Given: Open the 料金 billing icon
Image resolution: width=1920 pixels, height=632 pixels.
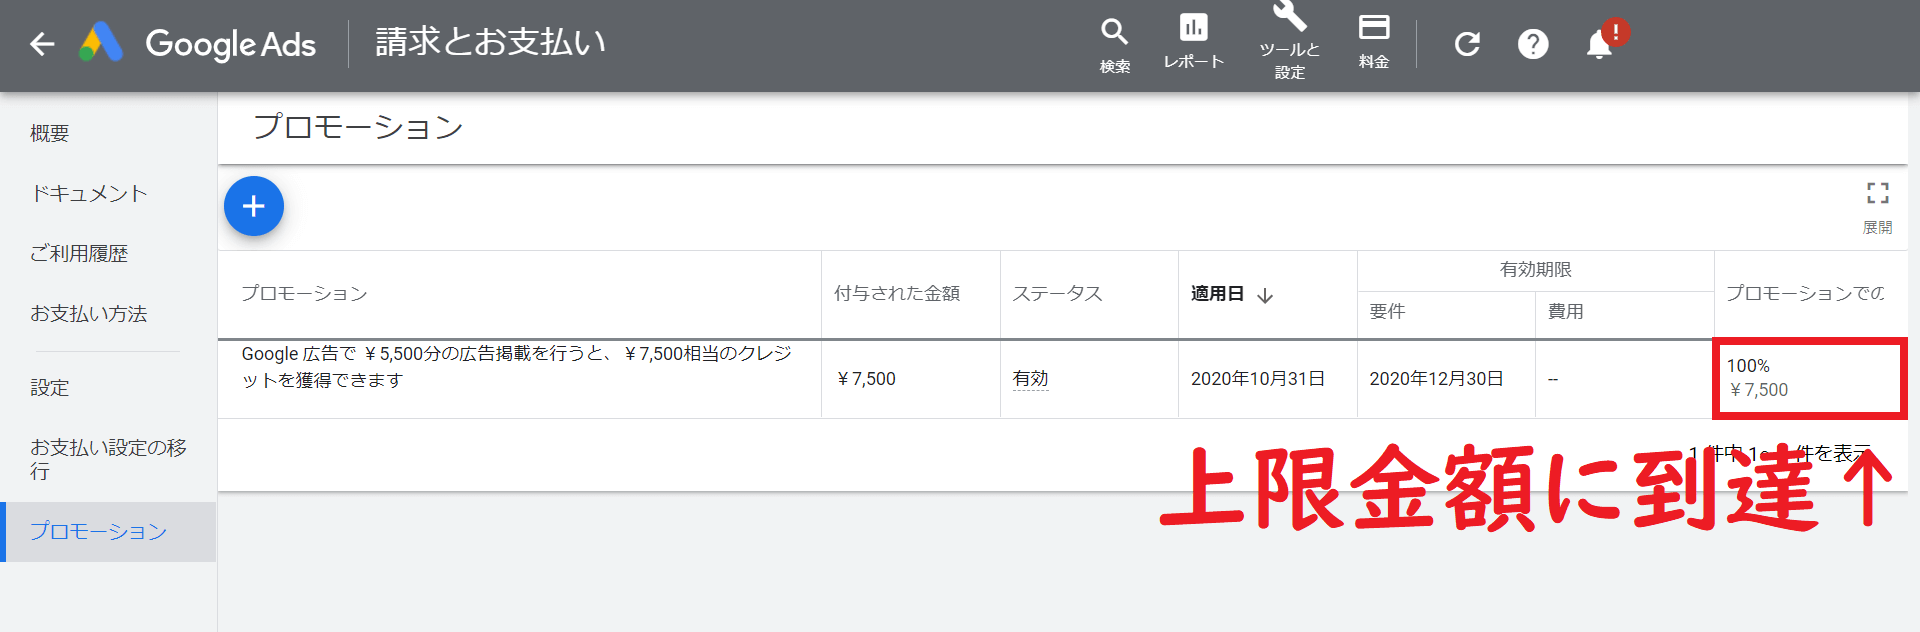Looking at the screenshot, I should click(x=1374, y=41).
